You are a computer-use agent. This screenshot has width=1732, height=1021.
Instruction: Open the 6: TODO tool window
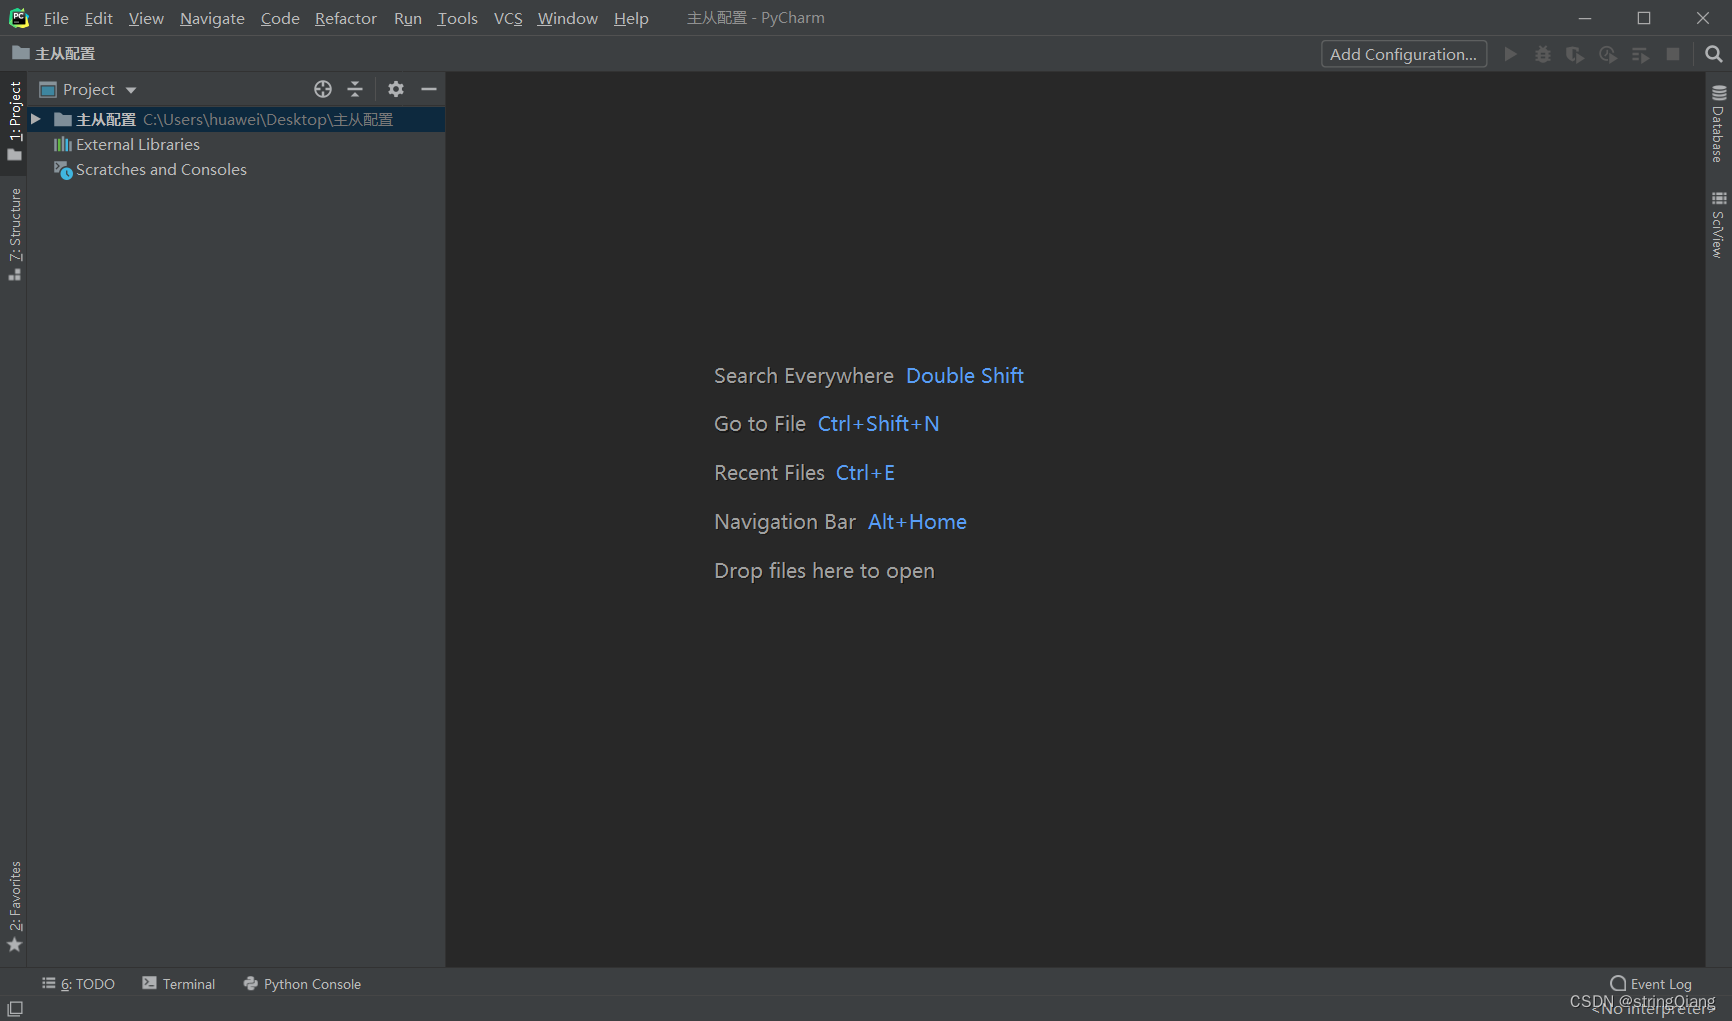78,984
